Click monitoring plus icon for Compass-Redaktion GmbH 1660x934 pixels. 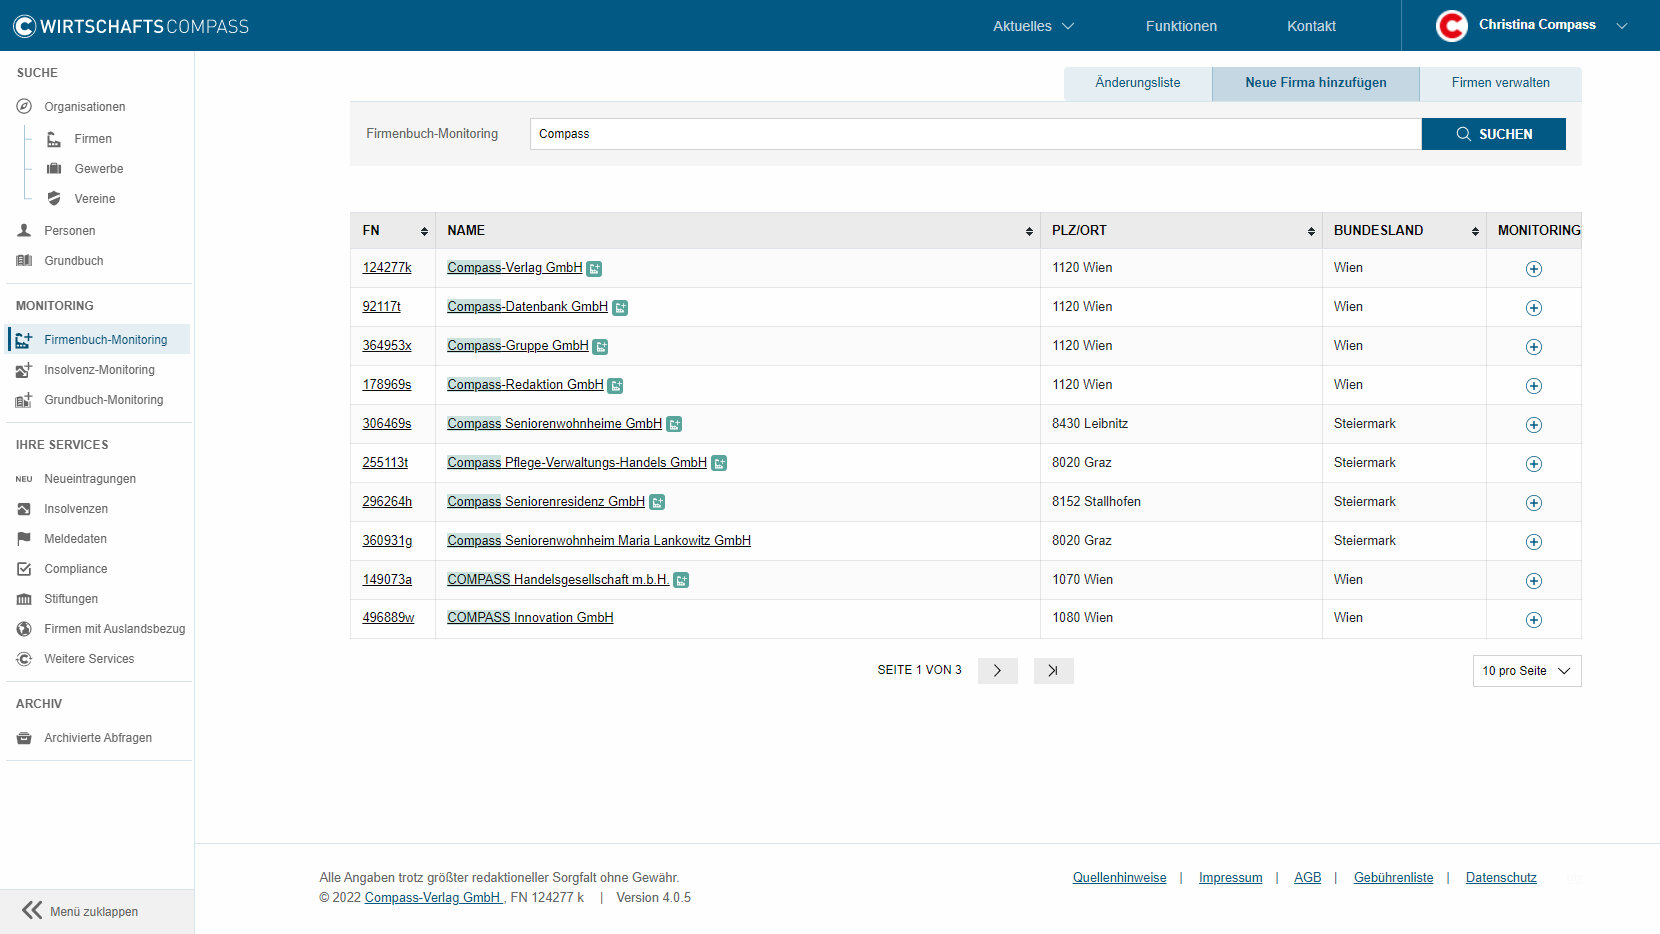click(1533, 386)
